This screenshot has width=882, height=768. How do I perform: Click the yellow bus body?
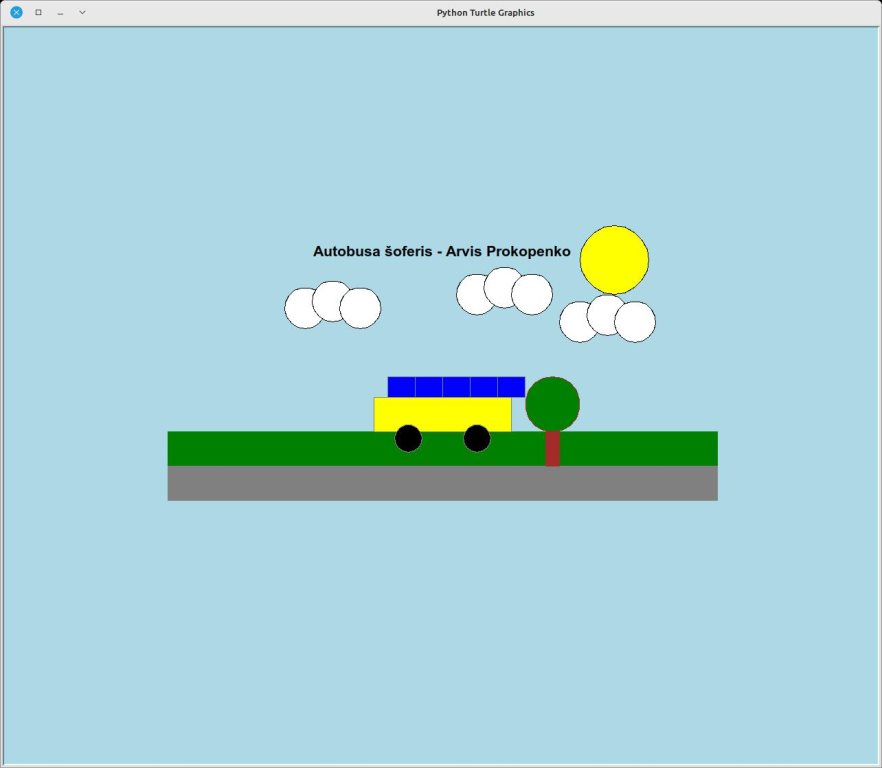[x=443, y=415]
